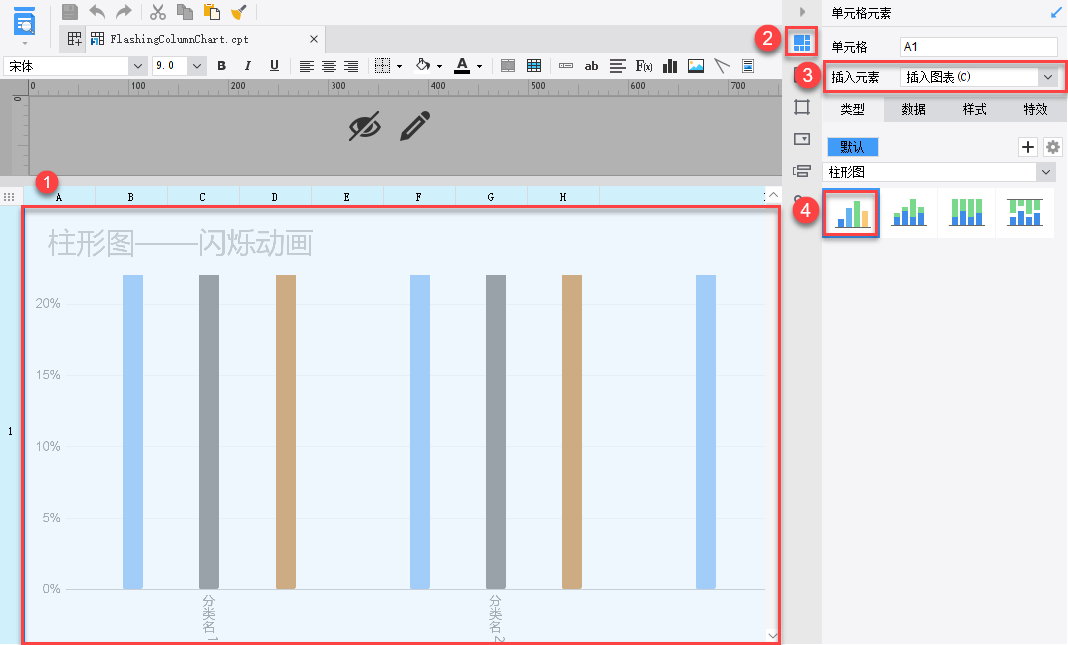
Task: Select column header H
Action: [563, 197]
